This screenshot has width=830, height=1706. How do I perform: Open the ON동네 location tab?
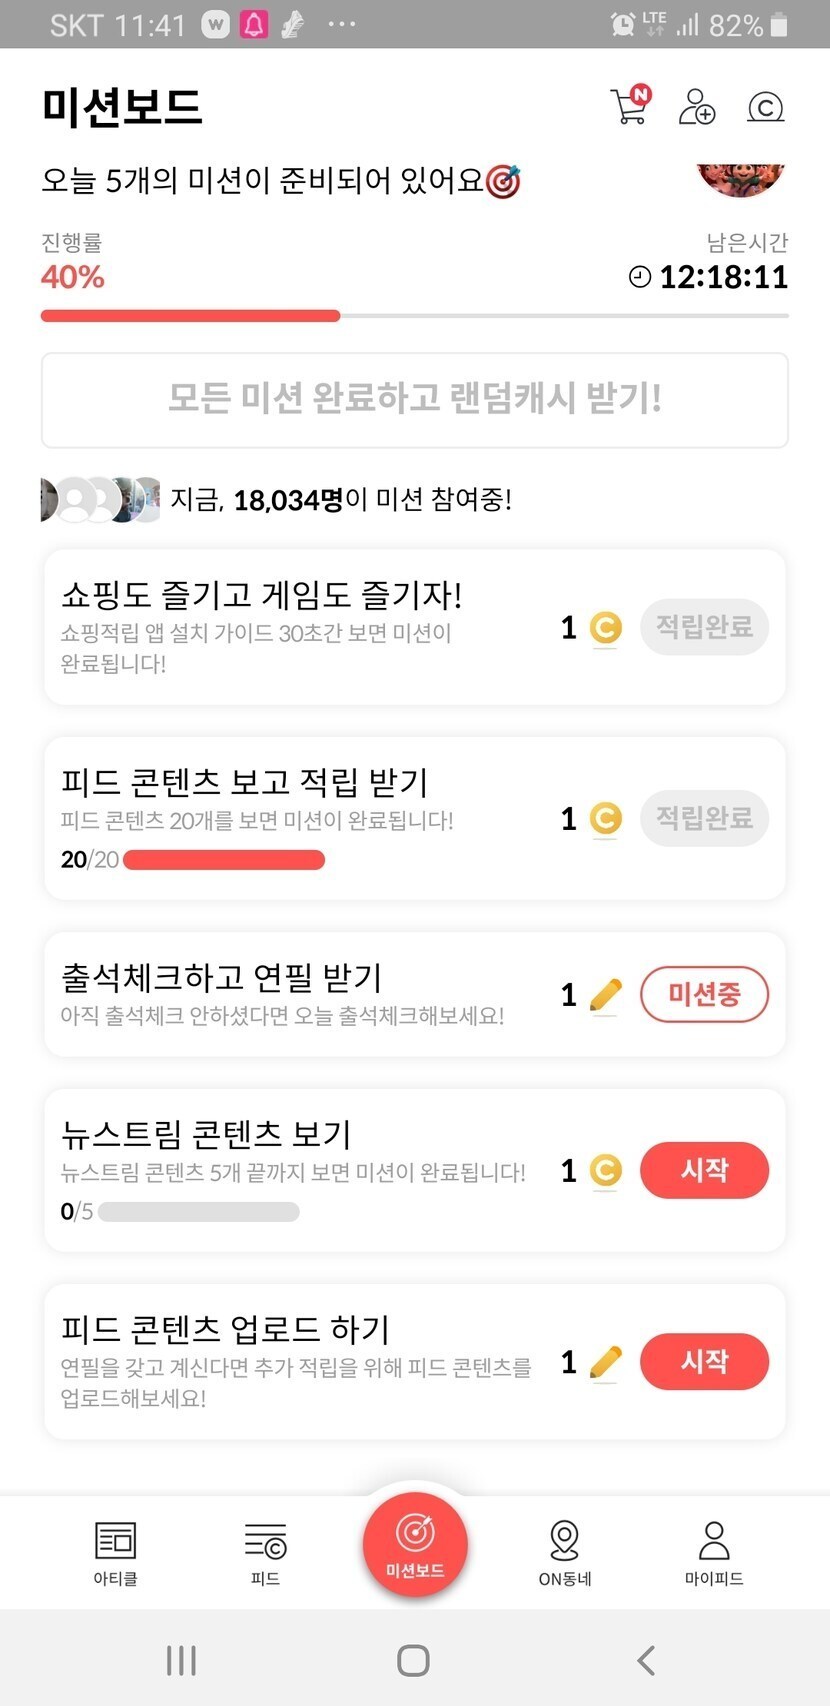click(565, 1552)
